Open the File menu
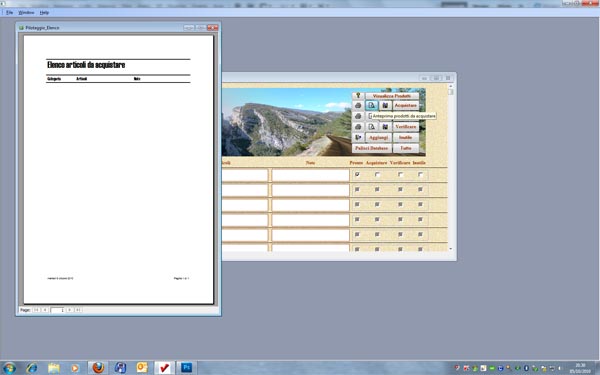 [10, 13]
